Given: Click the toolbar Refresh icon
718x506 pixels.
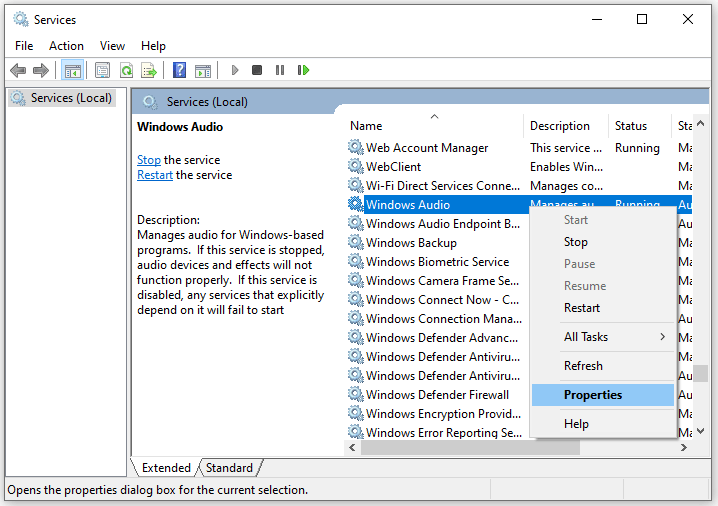Looking at the screenshot, I should click(126, 71).
